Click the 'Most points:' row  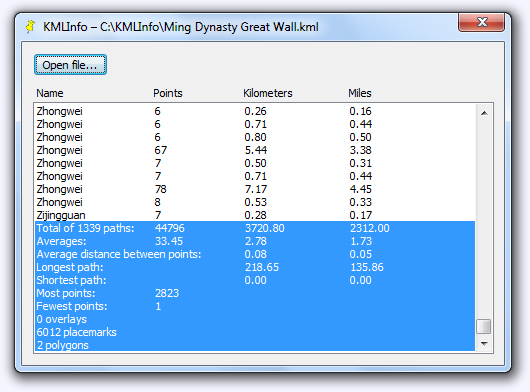(255, 293)
